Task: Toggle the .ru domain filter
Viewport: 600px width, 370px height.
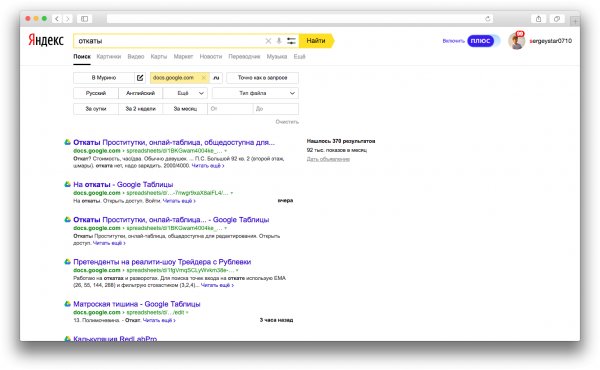Action: point(216,78)
